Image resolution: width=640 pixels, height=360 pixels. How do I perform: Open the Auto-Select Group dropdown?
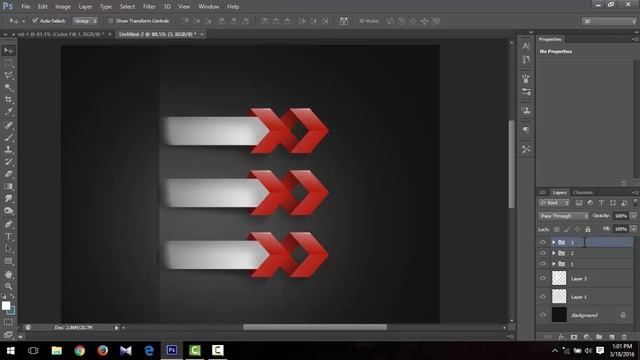85,21
